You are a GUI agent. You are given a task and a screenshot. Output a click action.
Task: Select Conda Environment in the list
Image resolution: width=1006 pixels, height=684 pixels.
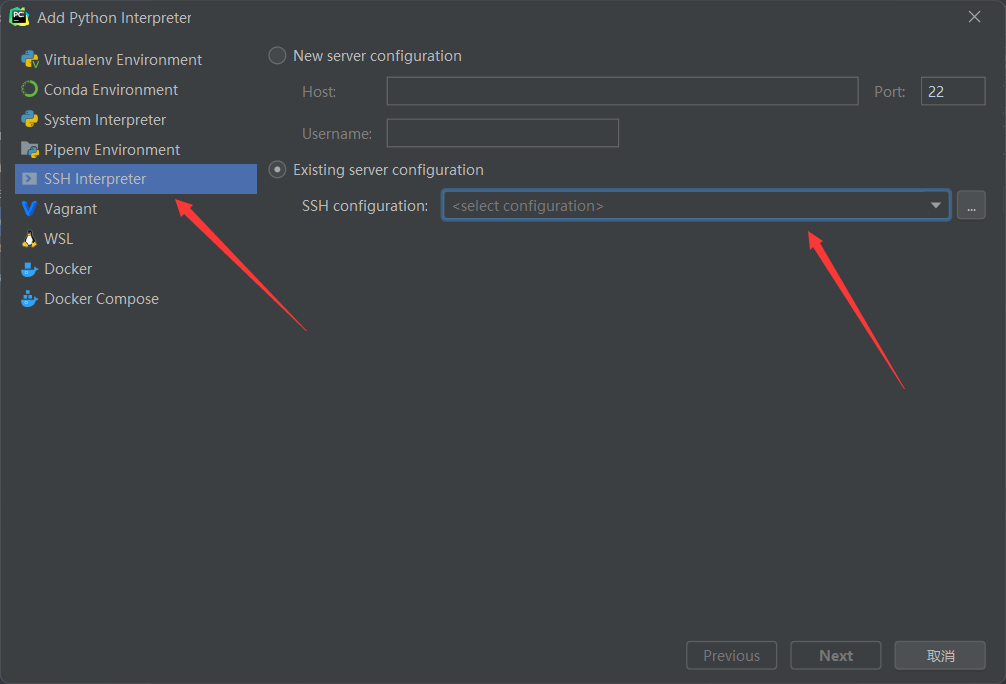point(136,89)
